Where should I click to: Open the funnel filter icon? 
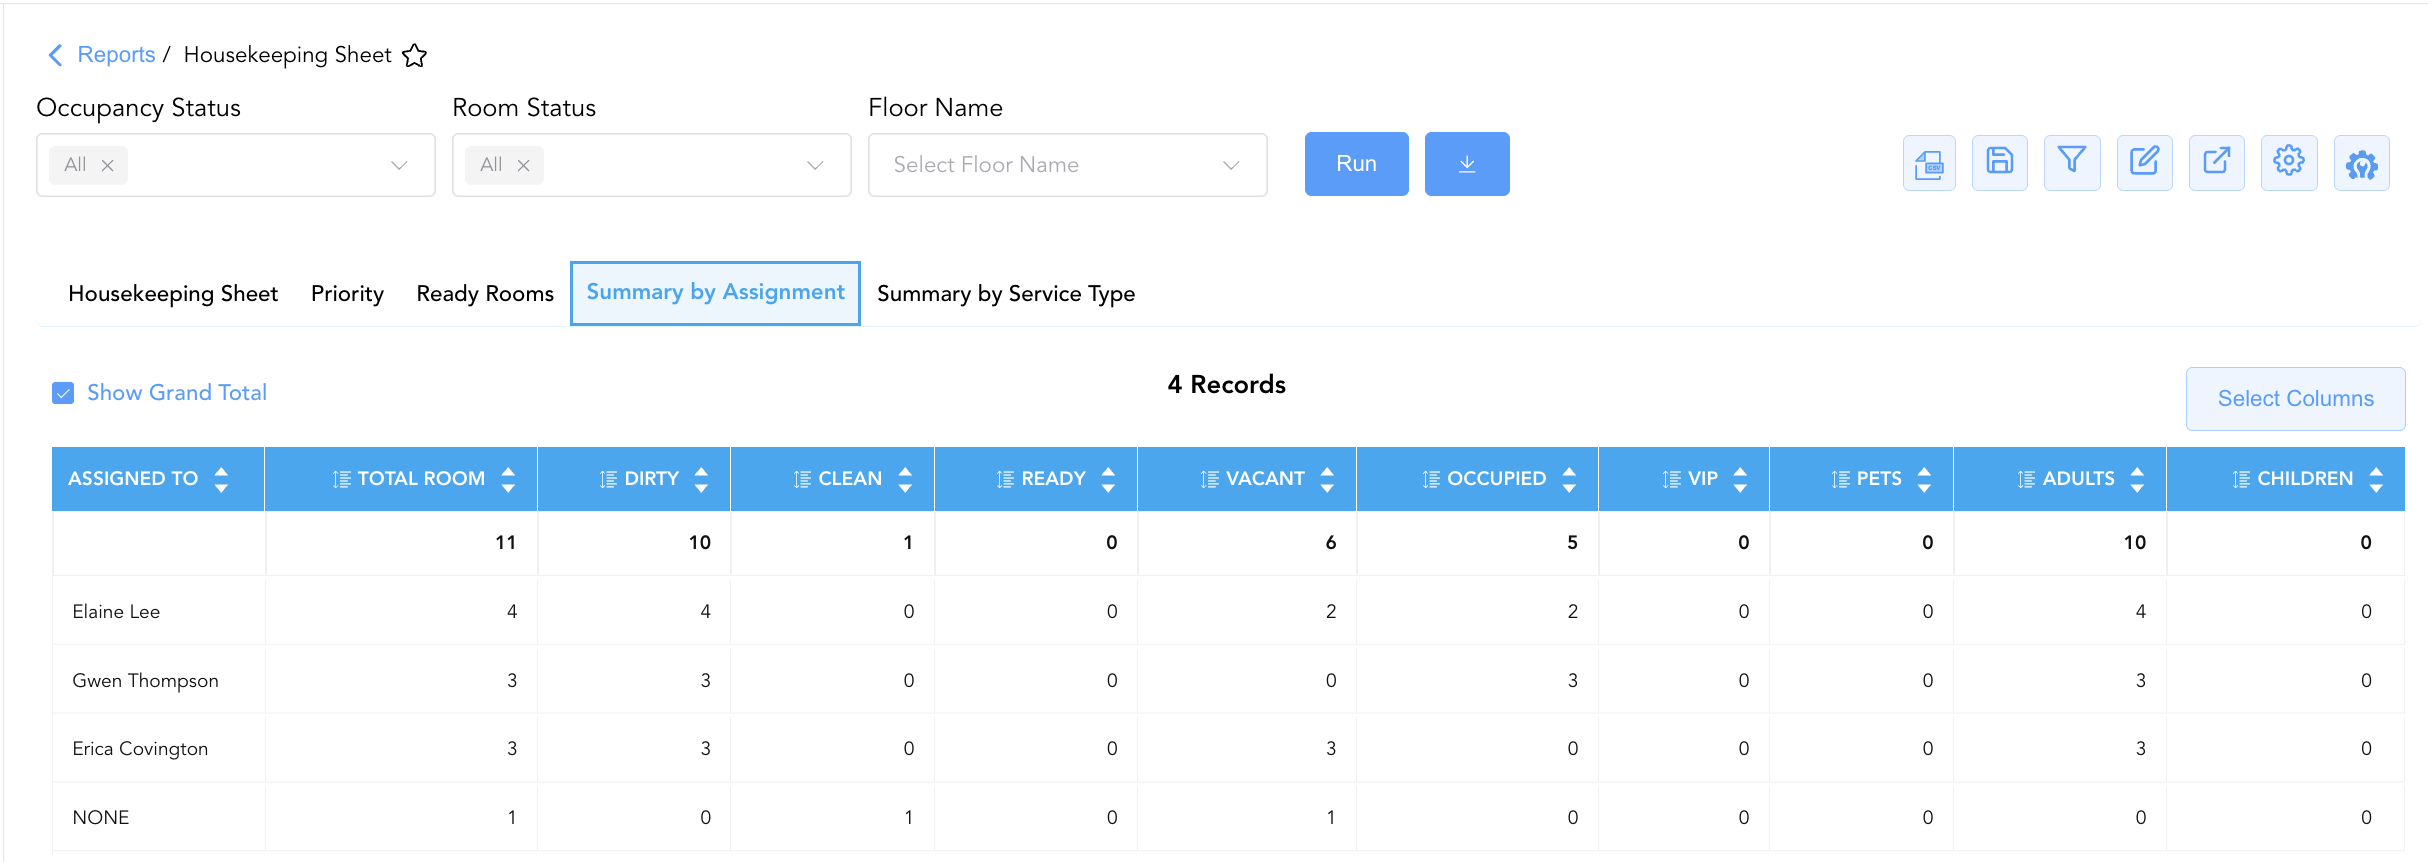(2072, 163)
